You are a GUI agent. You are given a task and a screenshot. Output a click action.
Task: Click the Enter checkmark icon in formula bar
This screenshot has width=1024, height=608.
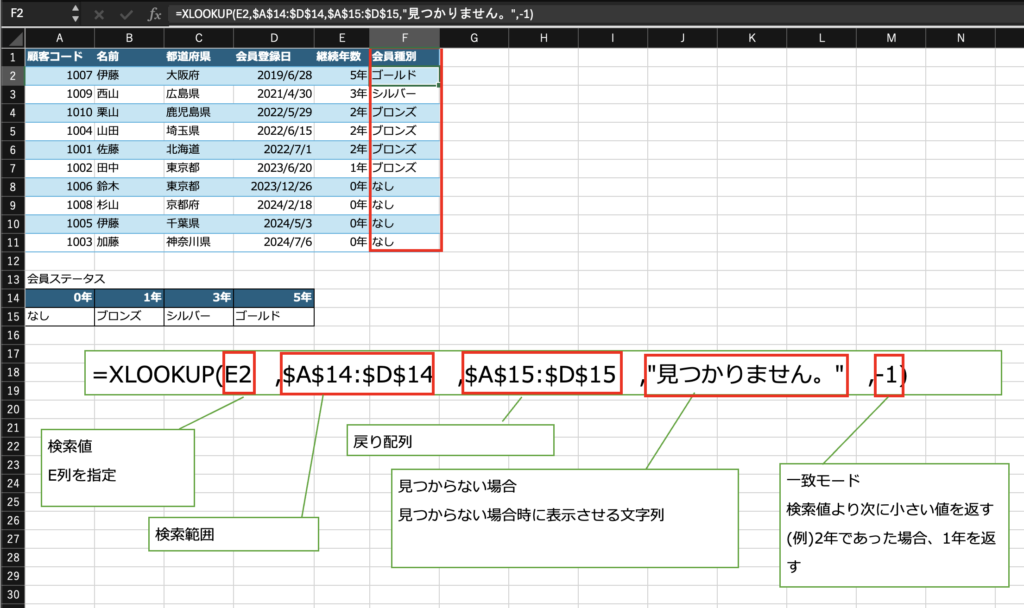point(125,15)
